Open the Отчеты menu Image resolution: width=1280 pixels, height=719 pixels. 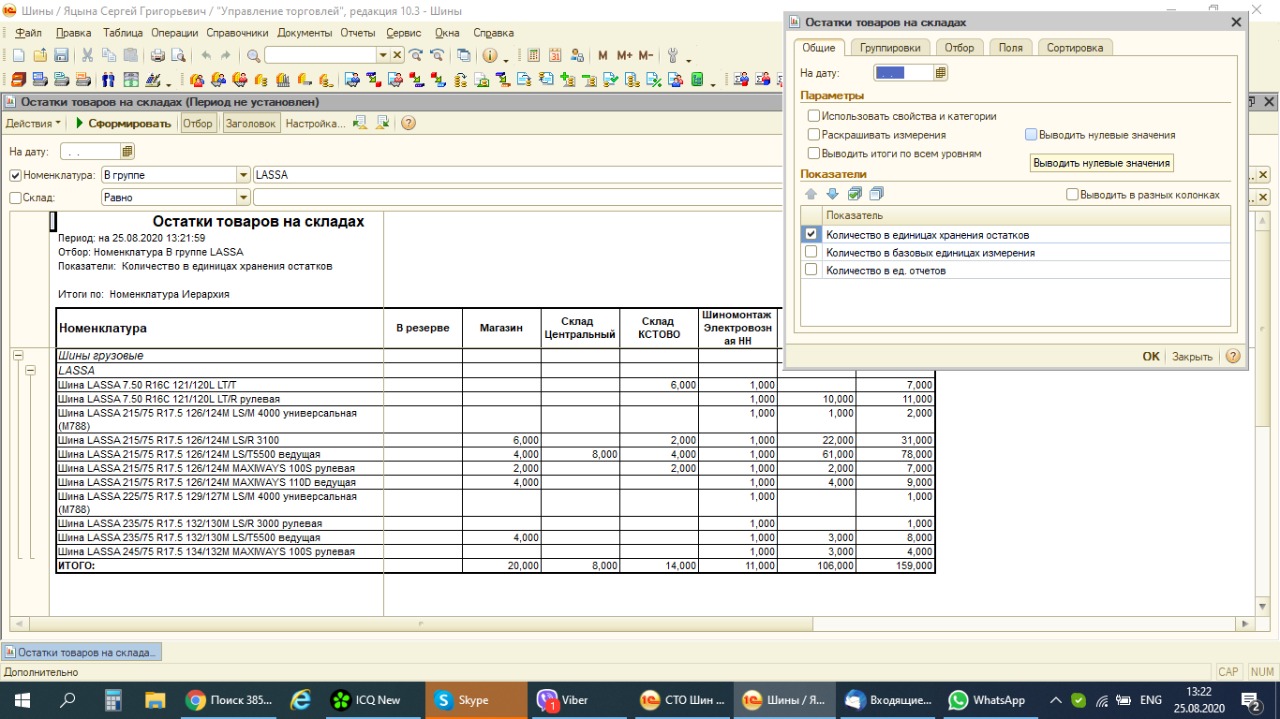357,33
